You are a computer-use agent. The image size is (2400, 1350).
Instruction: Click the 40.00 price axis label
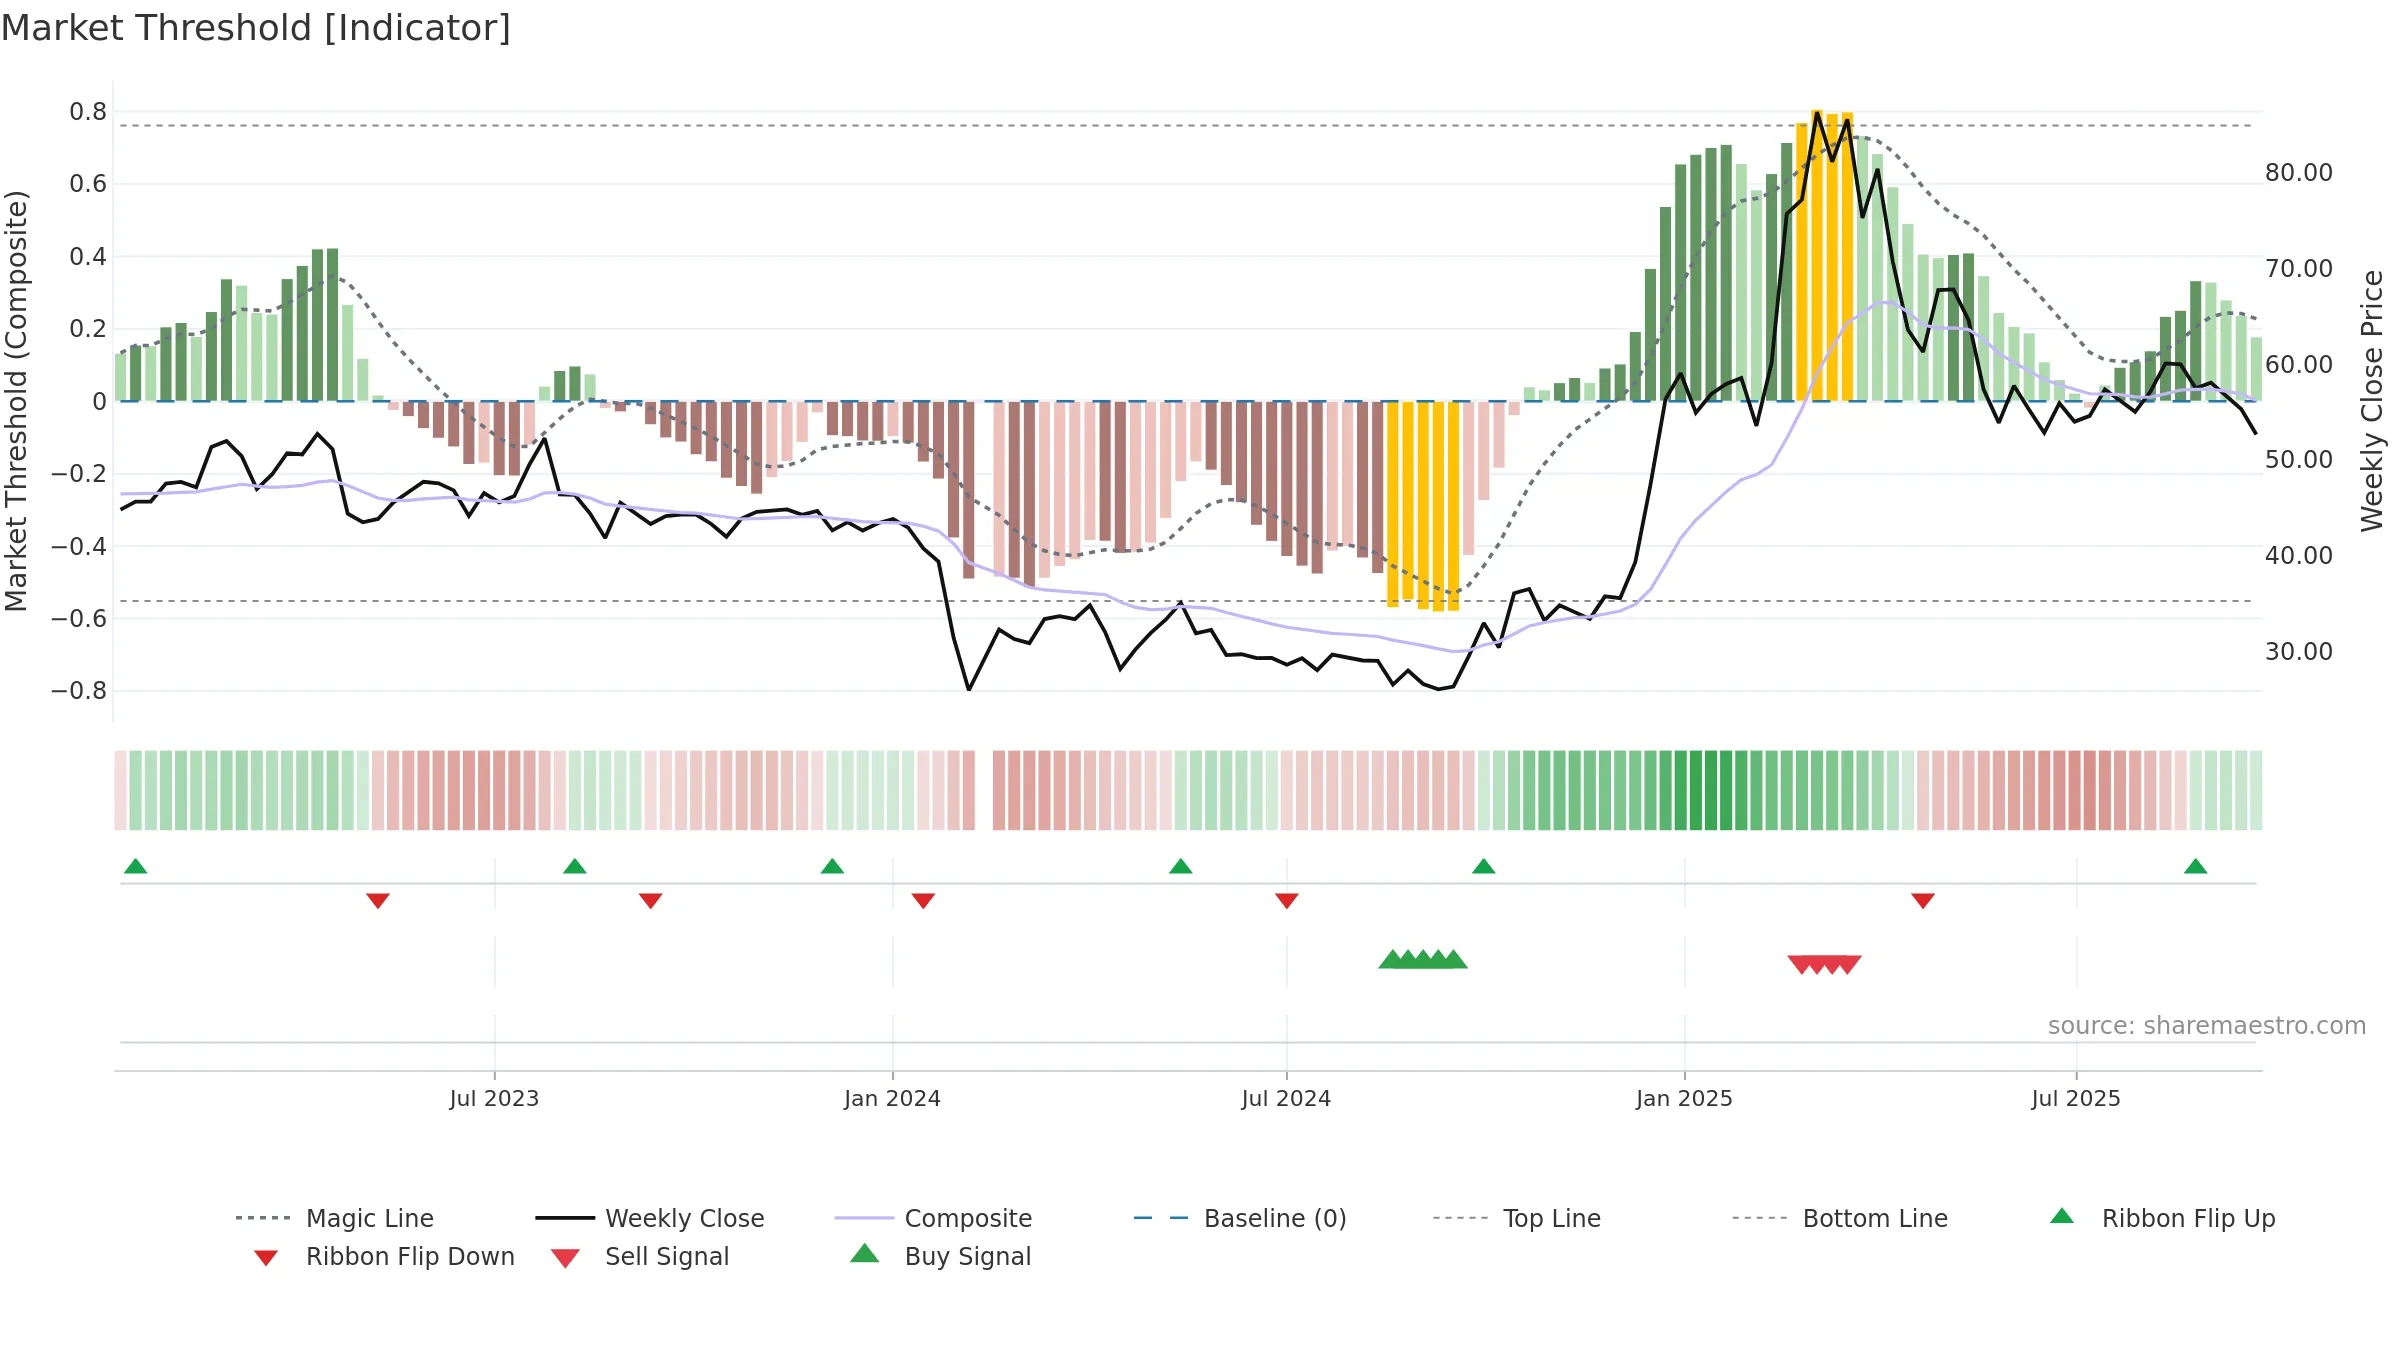coord(2299,556)
